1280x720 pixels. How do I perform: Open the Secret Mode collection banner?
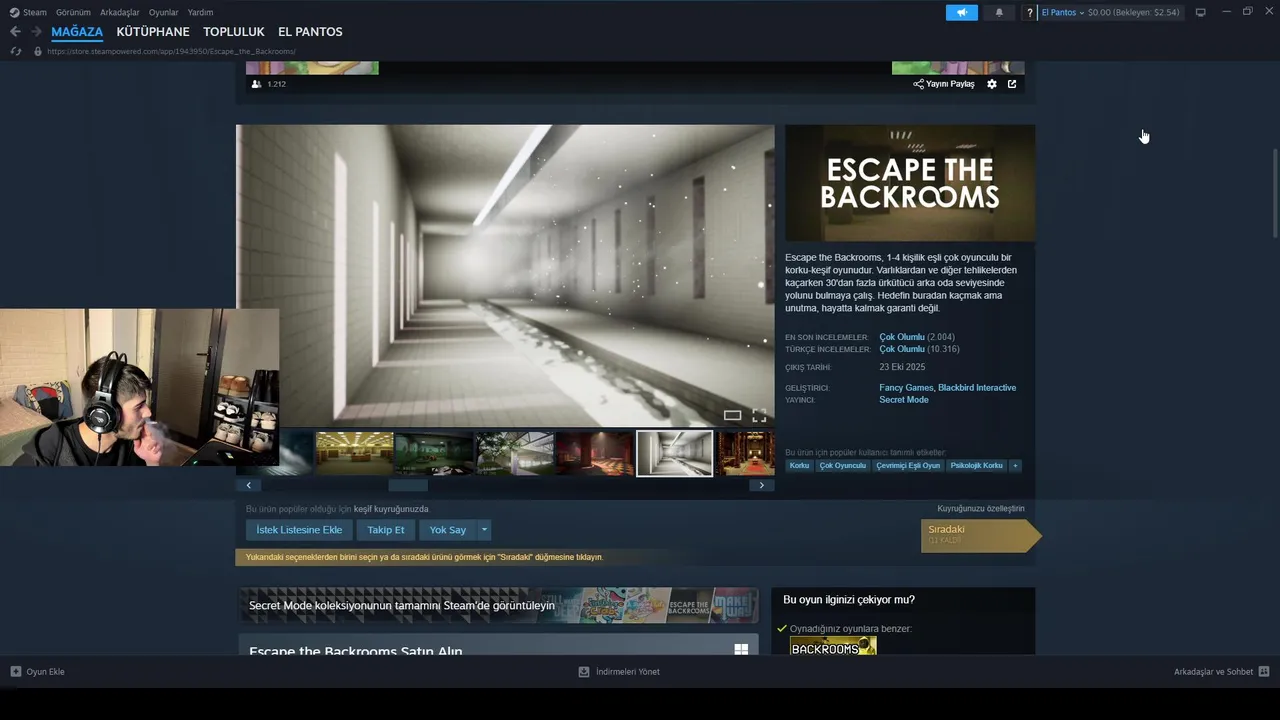coord(498,605)
